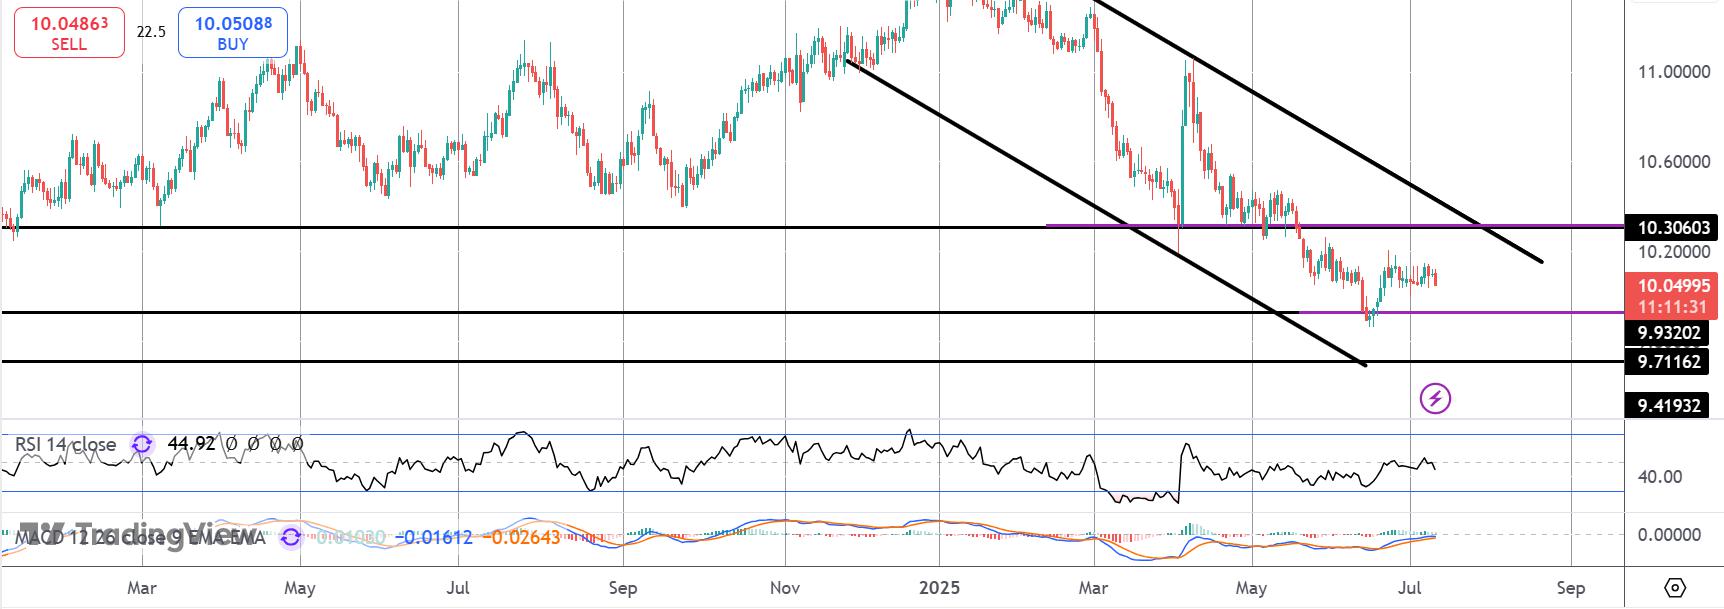Click the first Sep label on time axis
This screenshot has width=1724, height=609.
pyautogui.click(x=623, y=588)
